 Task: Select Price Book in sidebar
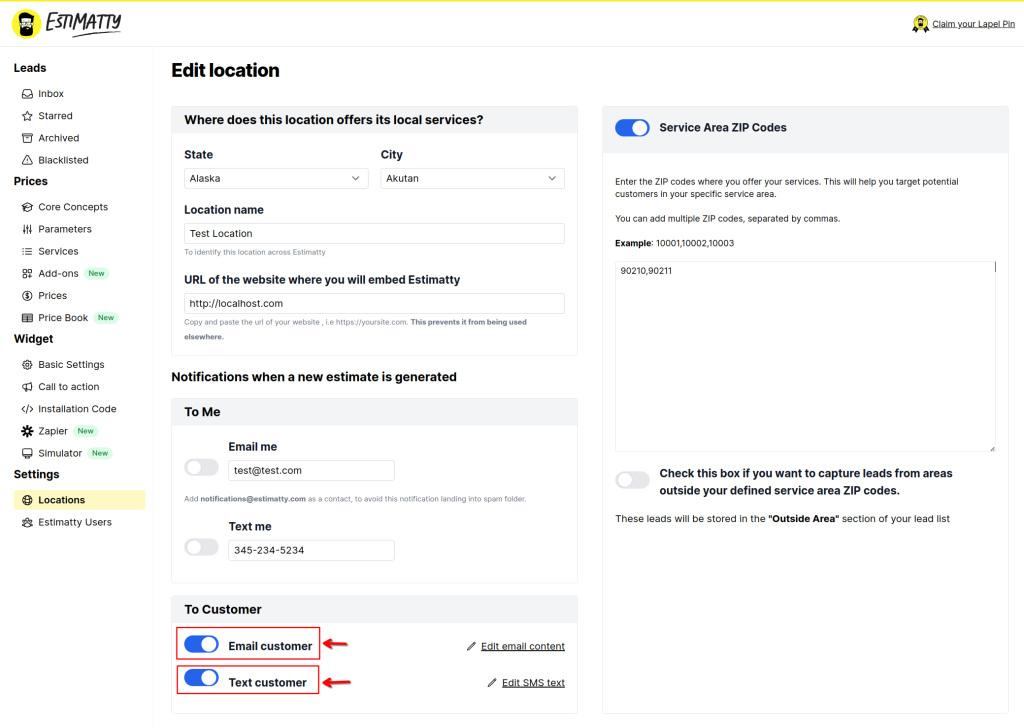point(63,319)
